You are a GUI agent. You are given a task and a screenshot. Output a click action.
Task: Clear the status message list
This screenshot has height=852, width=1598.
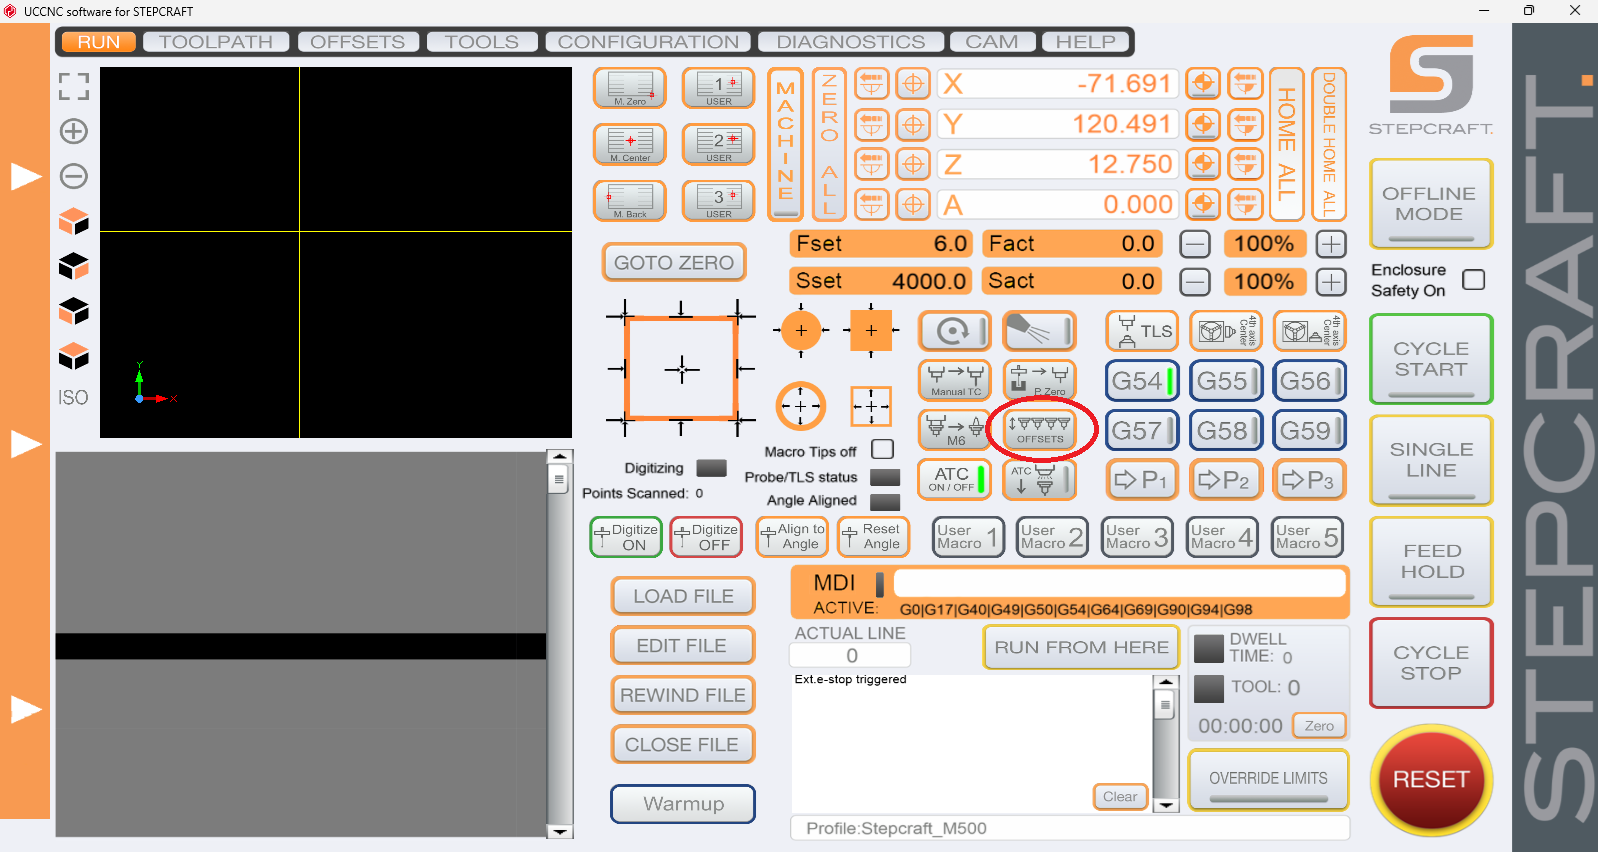click(1120, 797)
